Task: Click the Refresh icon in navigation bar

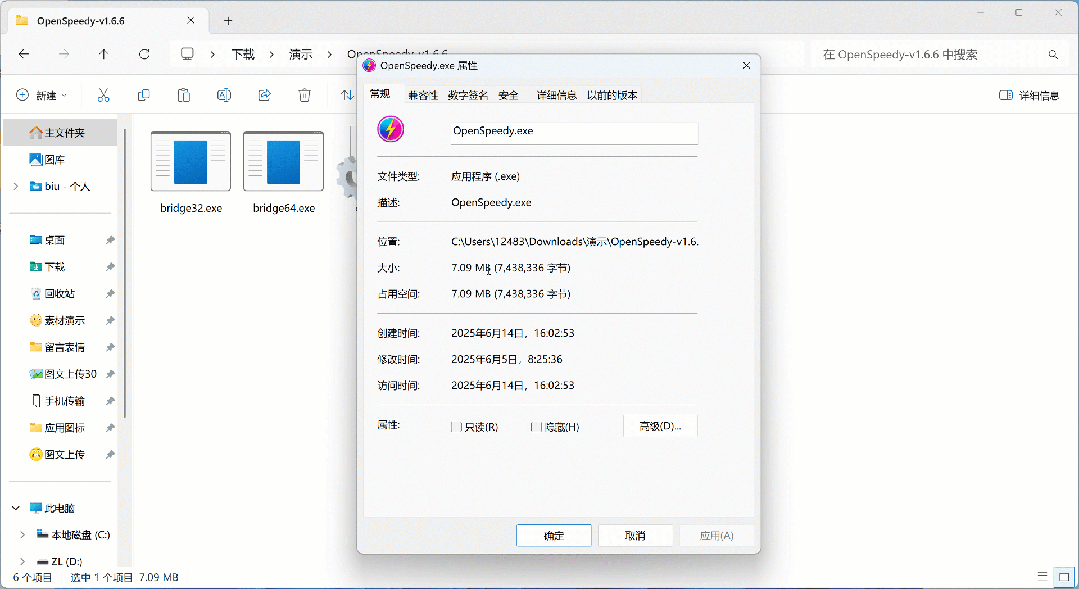Action: click(x=144, y=54)
